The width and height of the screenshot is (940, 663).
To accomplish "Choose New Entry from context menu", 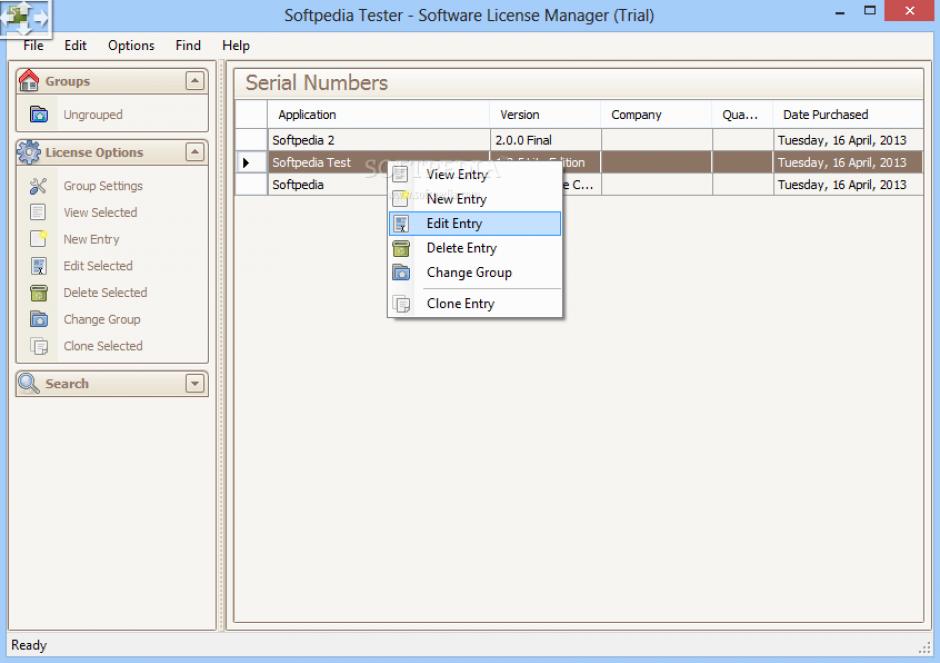I will pos(475,199).
